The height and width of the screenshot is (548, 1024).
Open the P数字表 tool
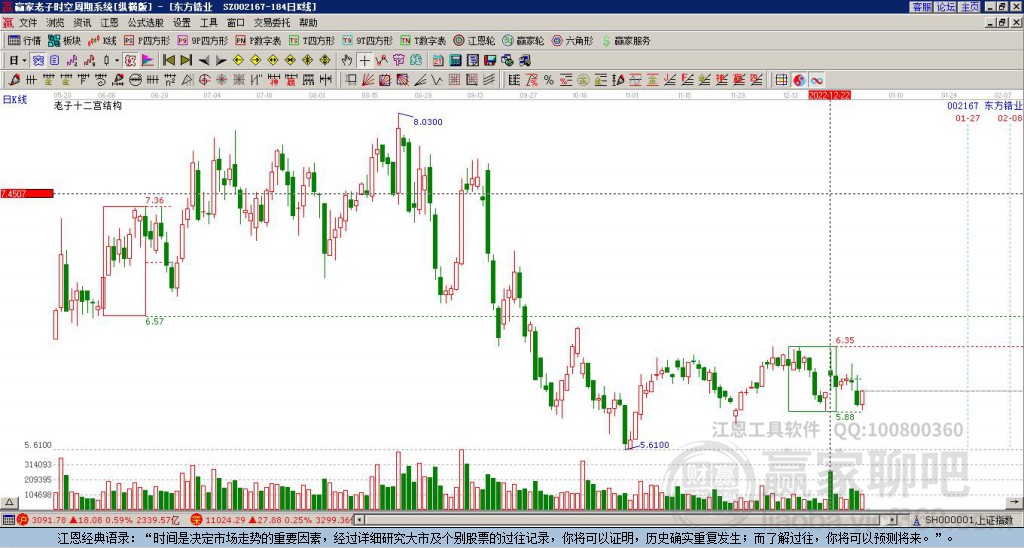point(258,41)
